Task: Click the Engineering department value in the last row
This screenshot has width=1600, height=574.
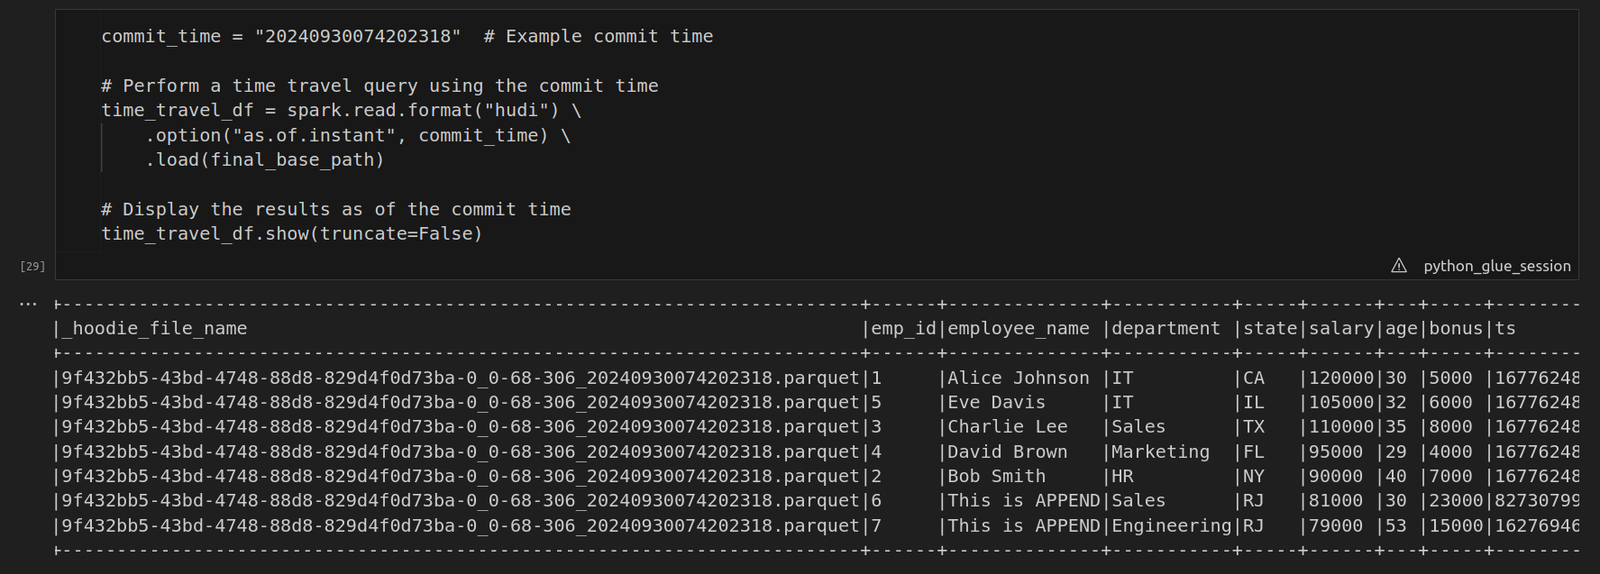Action: [x=1171, y=526]
